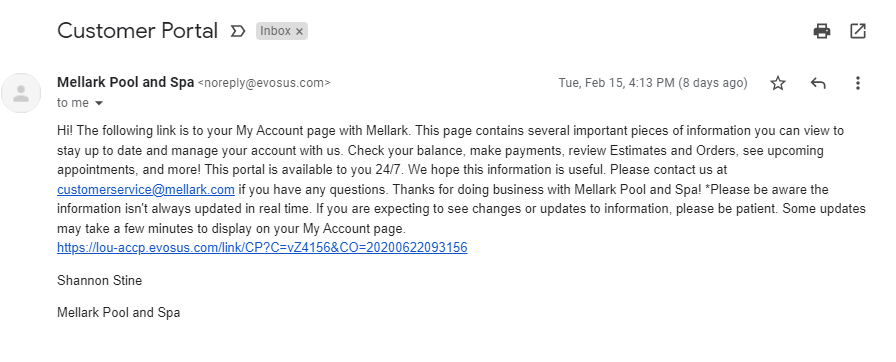The width and height of the screenshot is (896, 362).
Task: Open the email in a new window
Action: point(858,31)
